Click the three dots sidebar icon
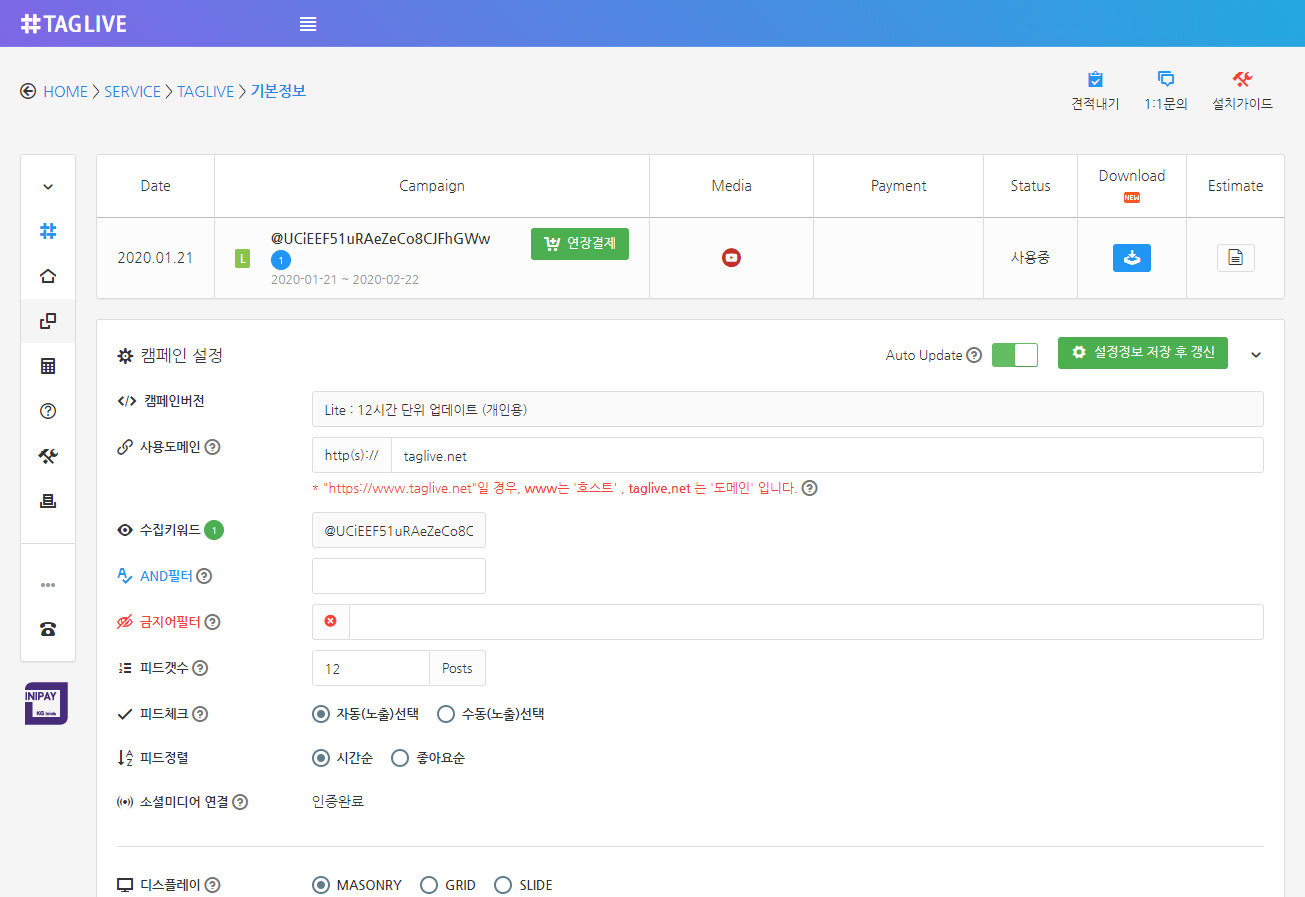The height and width of the screenshot is (897, 1305). pyautogui.click(x=48, y=584)
